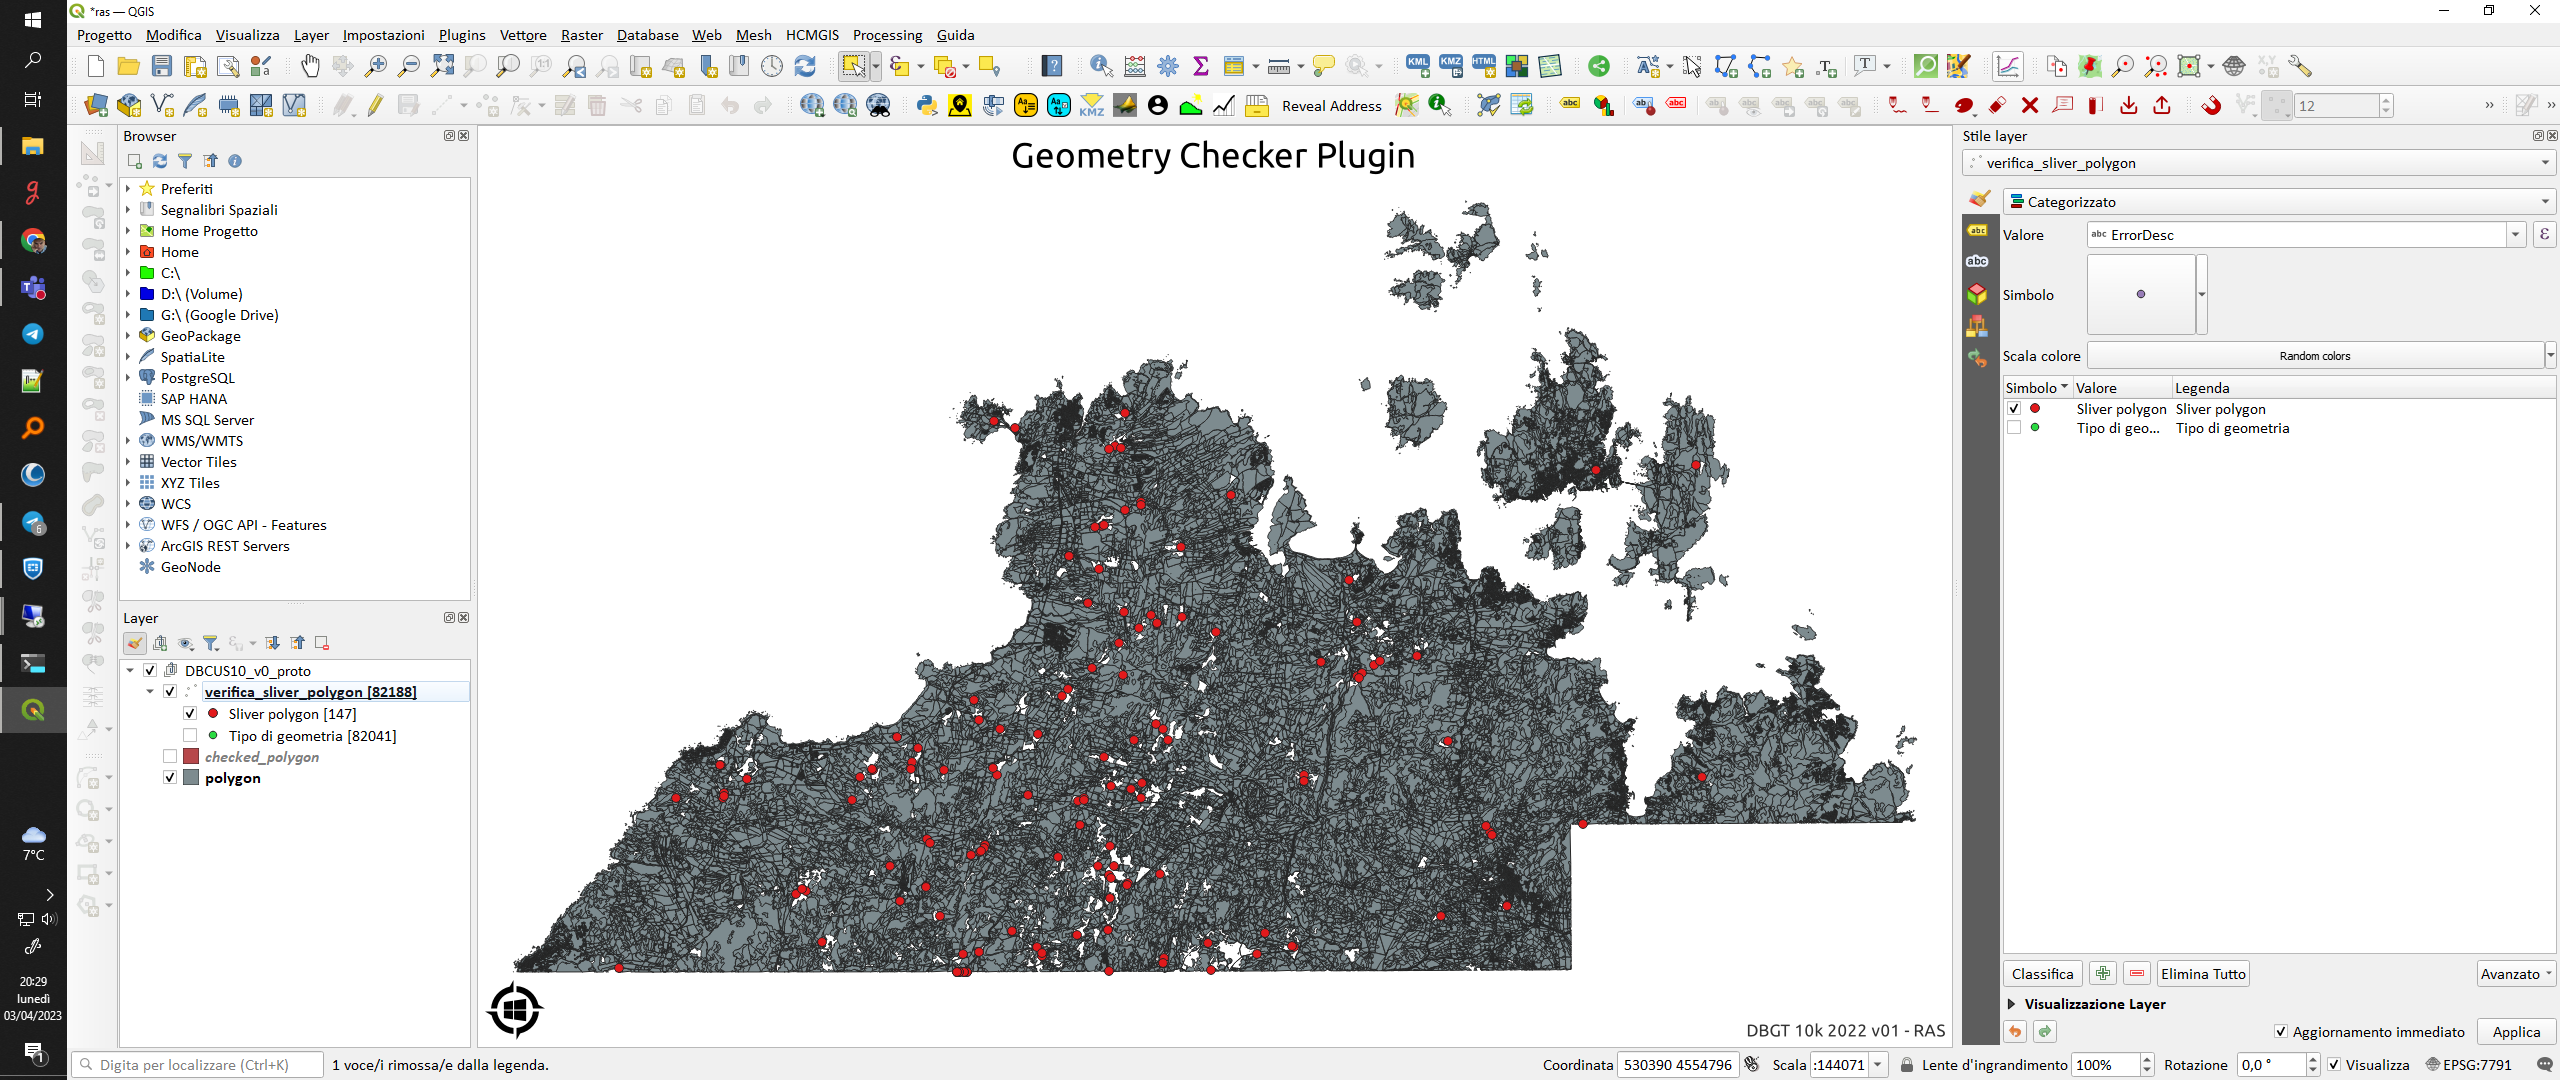Click the Random colors color ramp
This screenshot has width=2560, height=1080.
click(x=2314, y=356)
